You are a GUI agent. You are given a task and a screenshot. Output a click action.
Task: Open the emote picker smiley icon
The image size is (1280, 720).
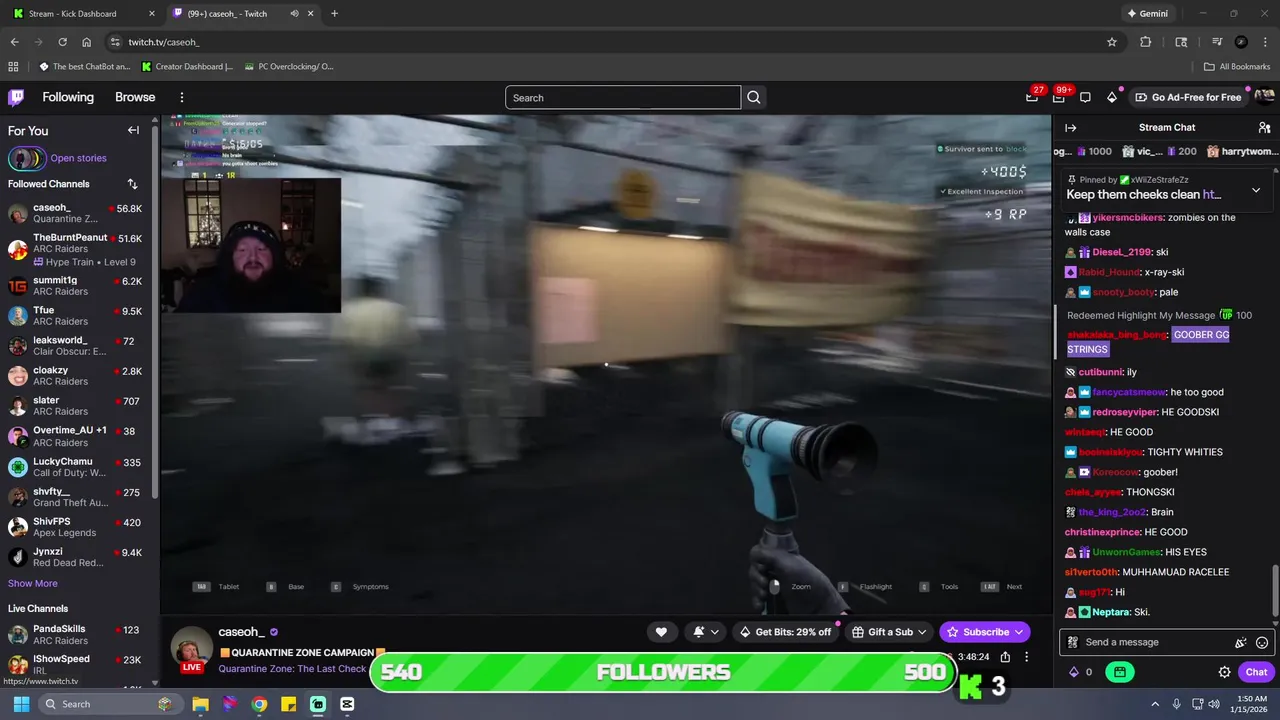[x=1261, y=643]
